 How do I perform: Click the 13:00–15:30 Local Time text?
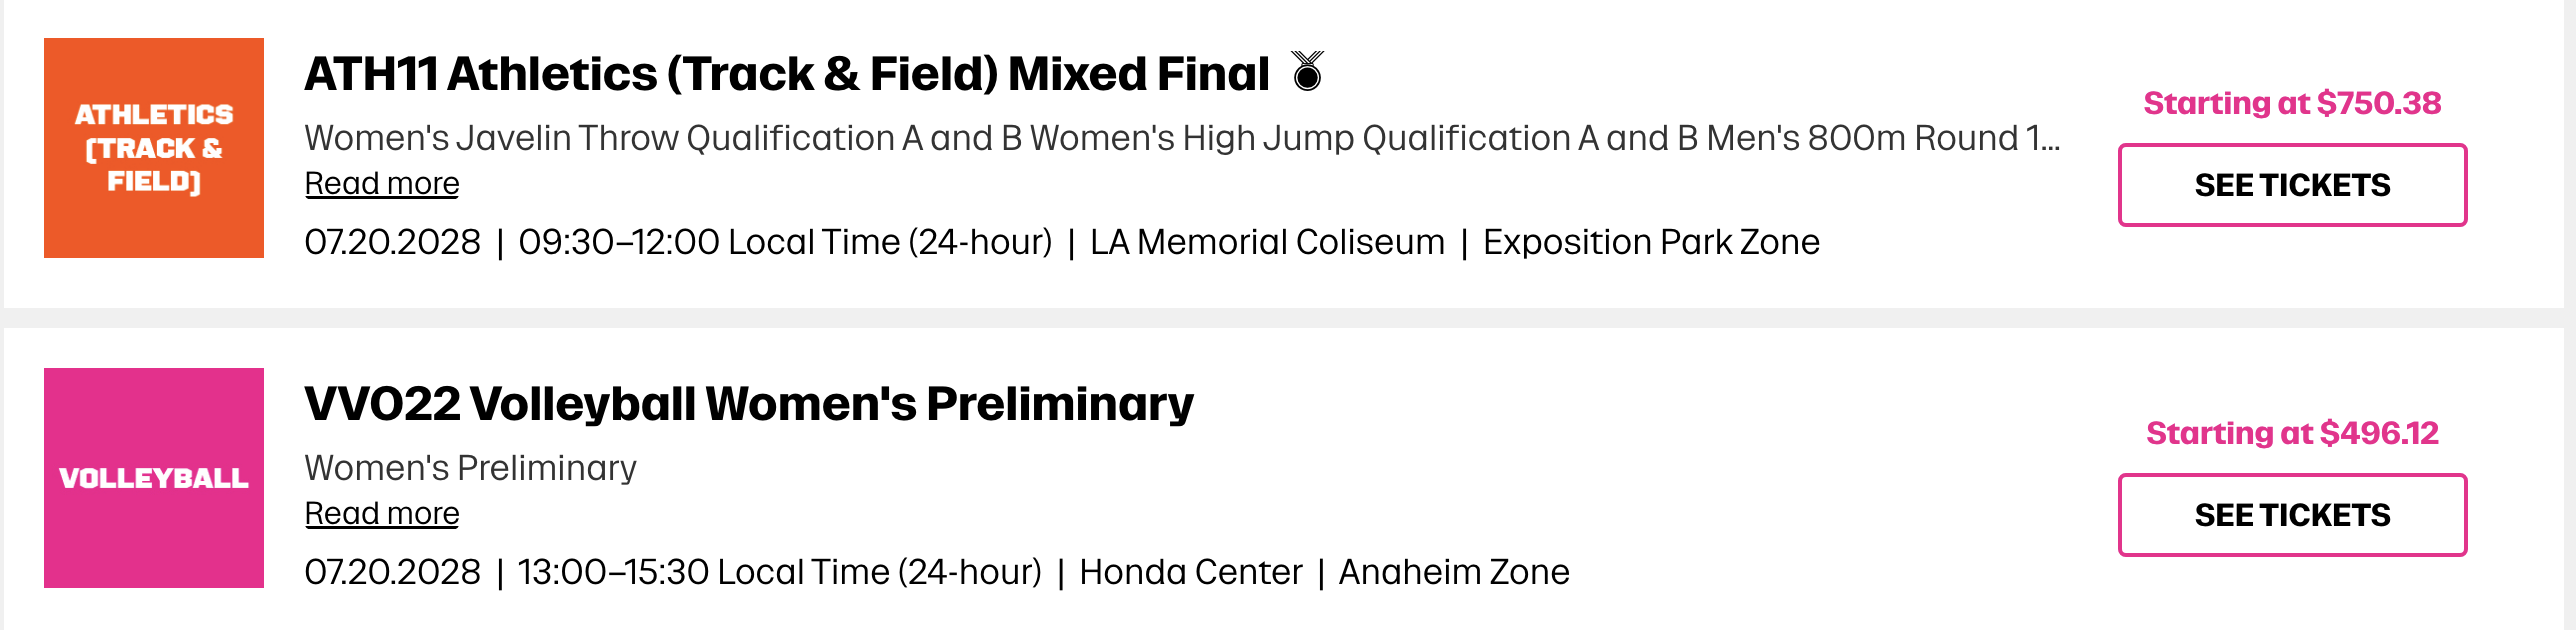tap(779, 572)
